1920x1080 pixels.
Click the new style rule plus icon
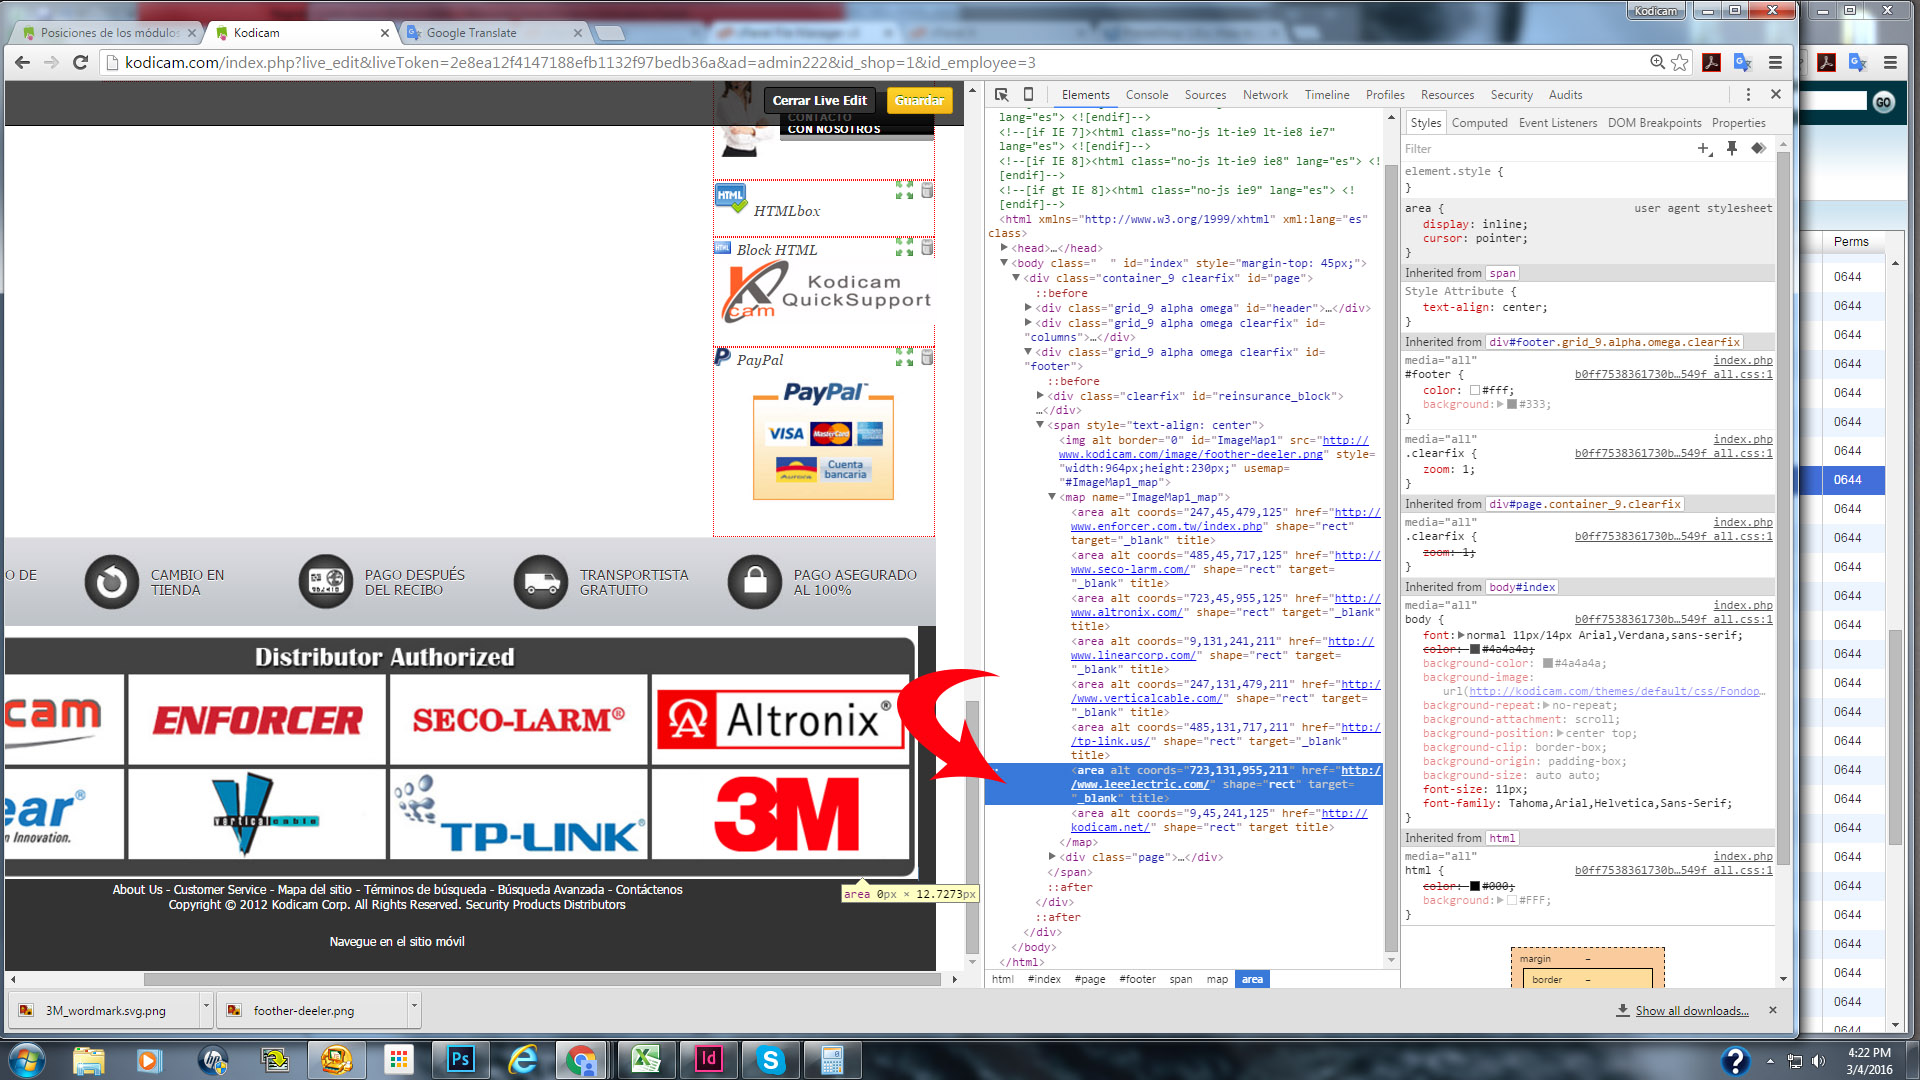(x=1704, y=148)
